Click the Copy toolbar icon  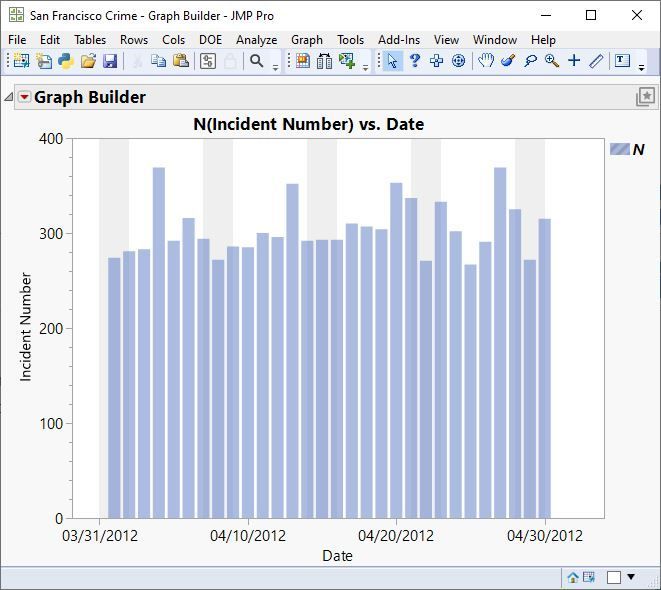point(158,61)
